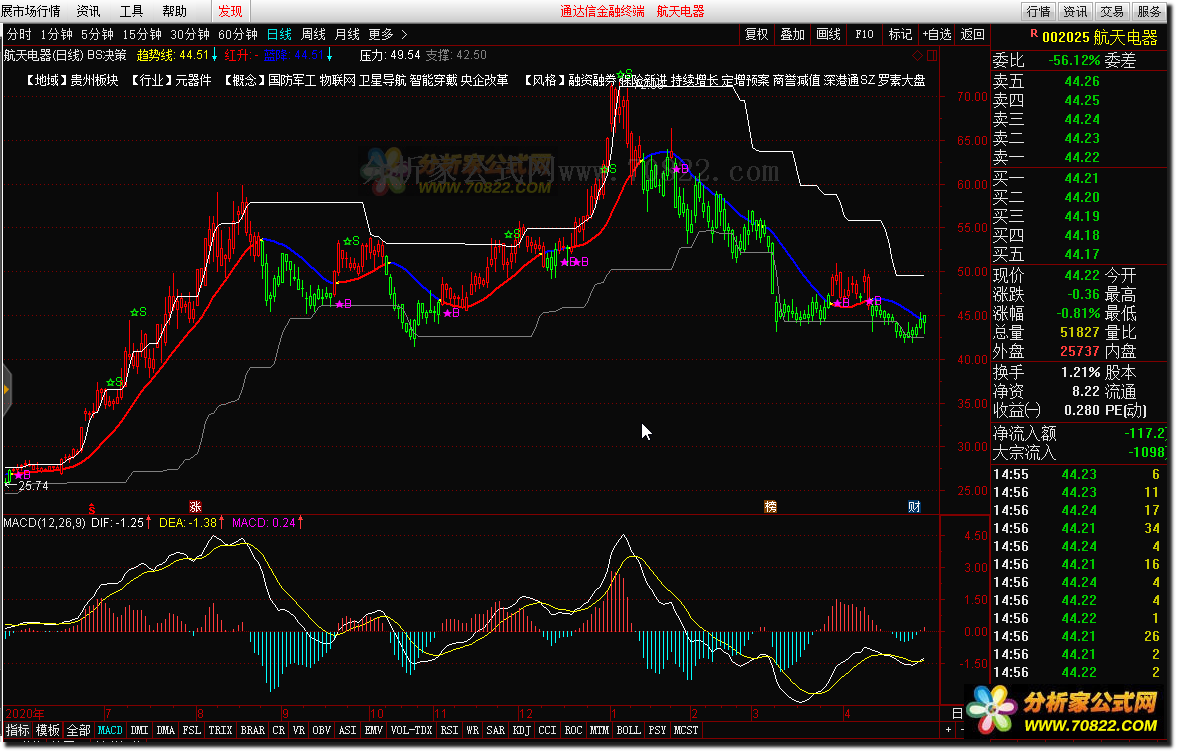Click the 复权 toolbar button

[x=757, y=35]
